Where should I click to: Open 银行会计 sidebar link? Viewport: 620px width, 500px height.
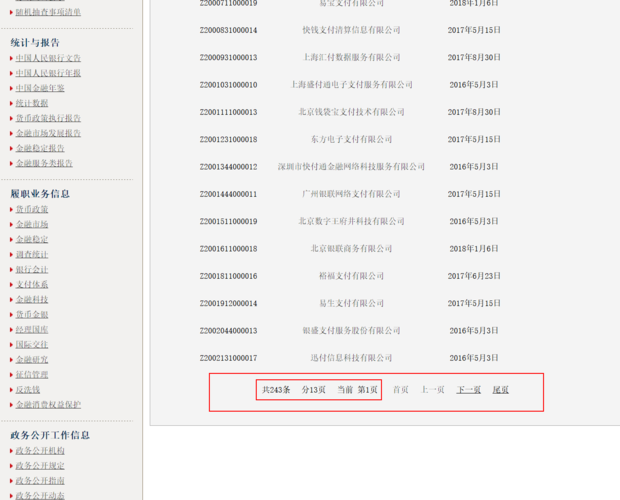[32, 270]
